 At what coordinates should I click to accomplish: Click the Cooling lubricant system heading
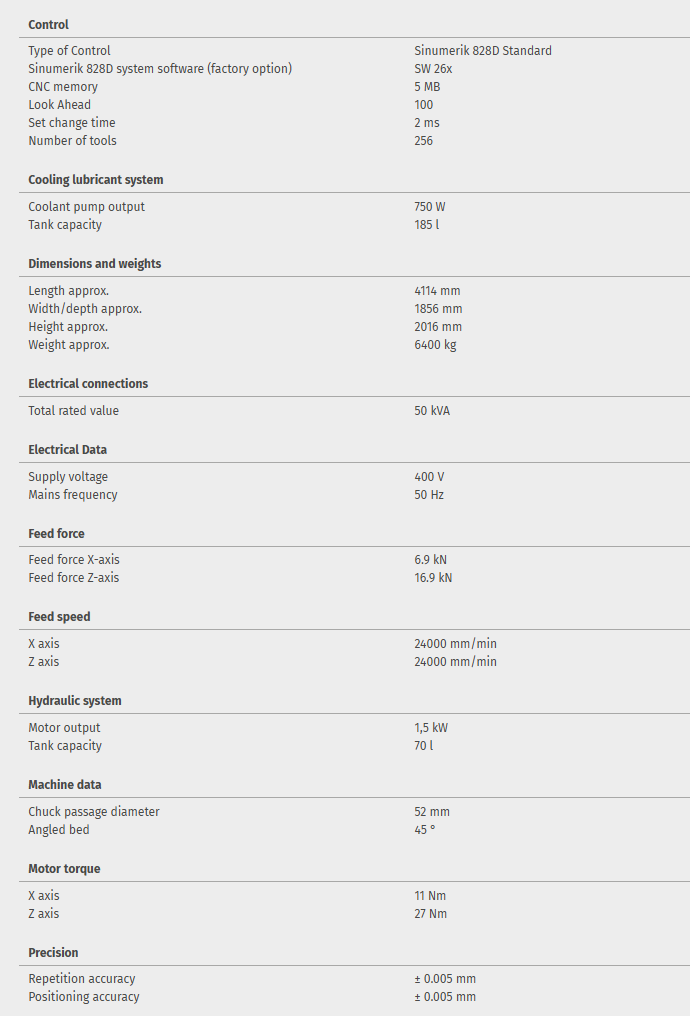tap(96, 180)
